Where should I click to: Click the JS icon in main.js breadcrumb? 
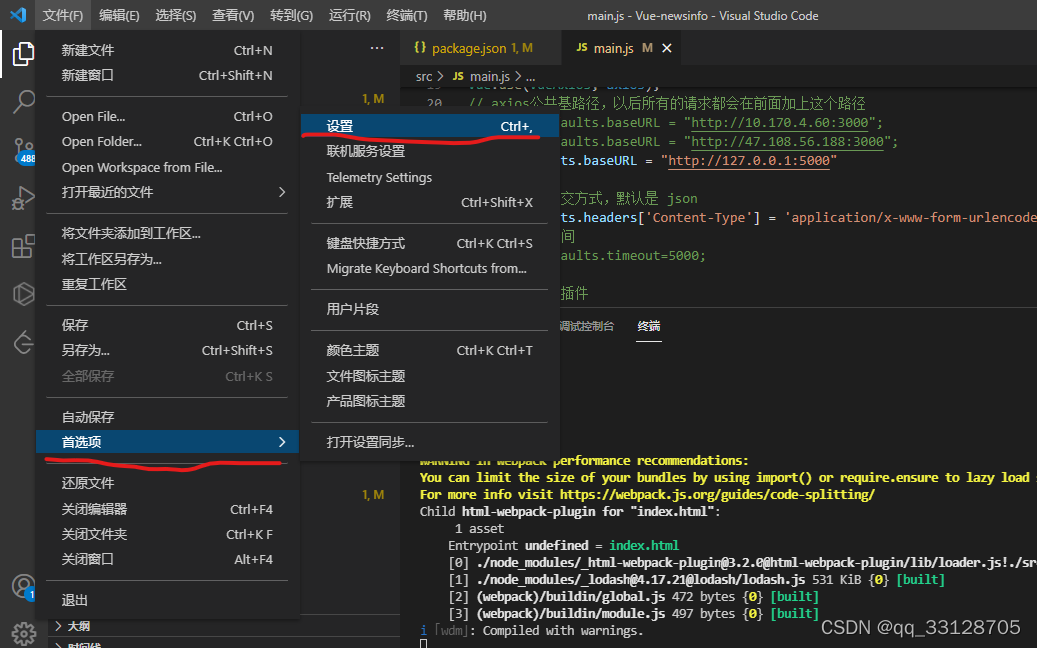coord(458,77)
